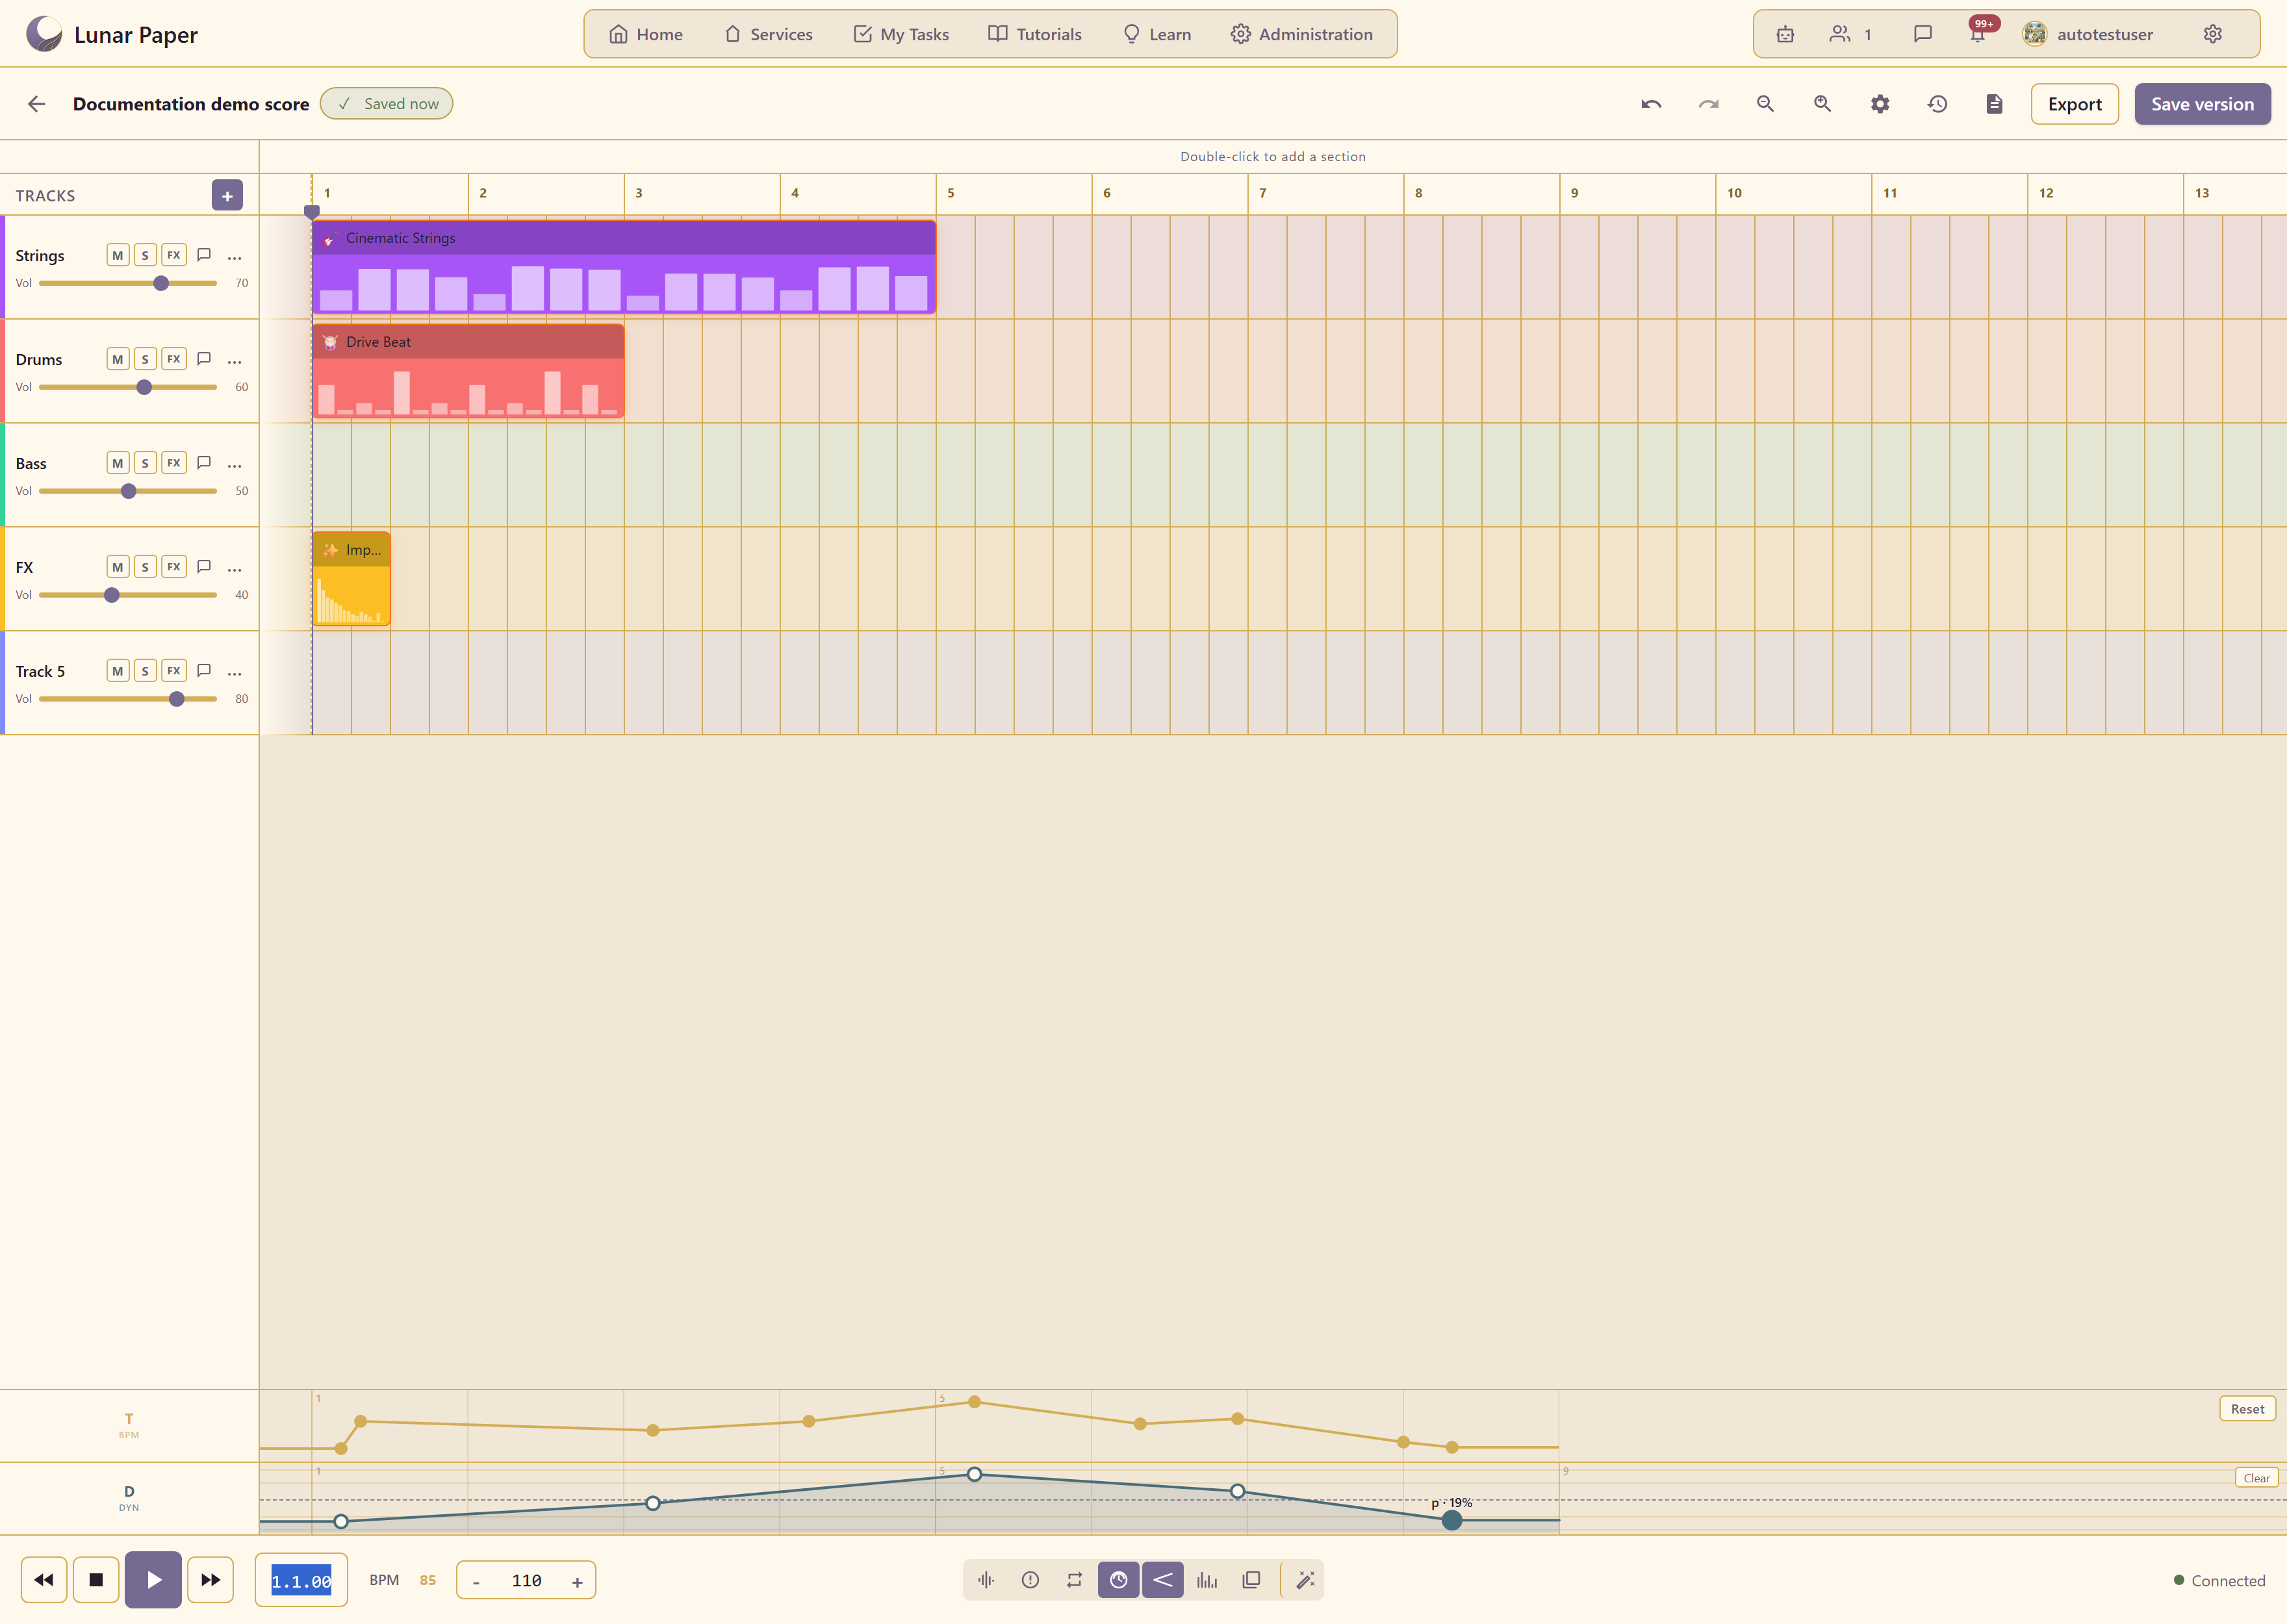Adjust the Track 5 volume slider
Viewport: 2287px width, 1624px height.
coord(128,699)
